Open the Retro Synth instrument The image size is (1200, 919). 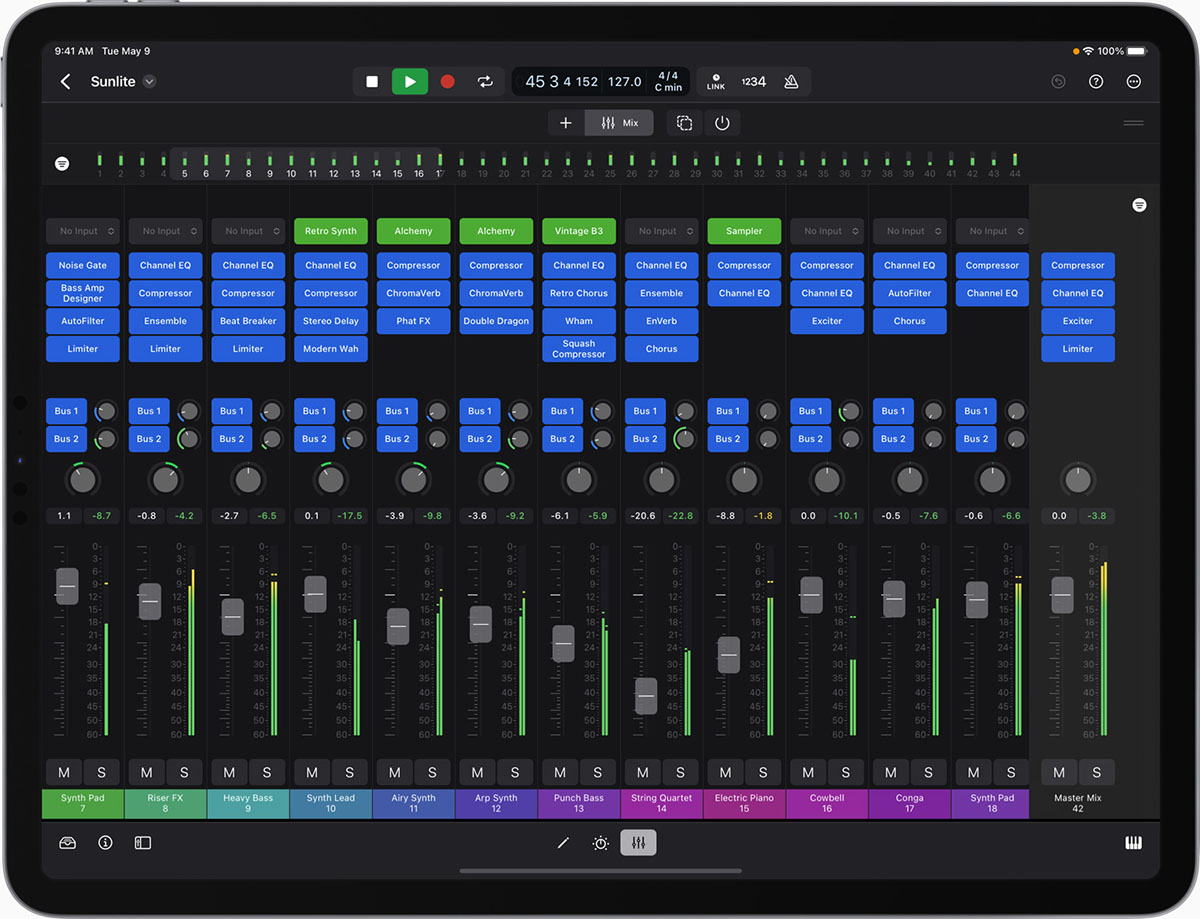click(x=331, y=231)
